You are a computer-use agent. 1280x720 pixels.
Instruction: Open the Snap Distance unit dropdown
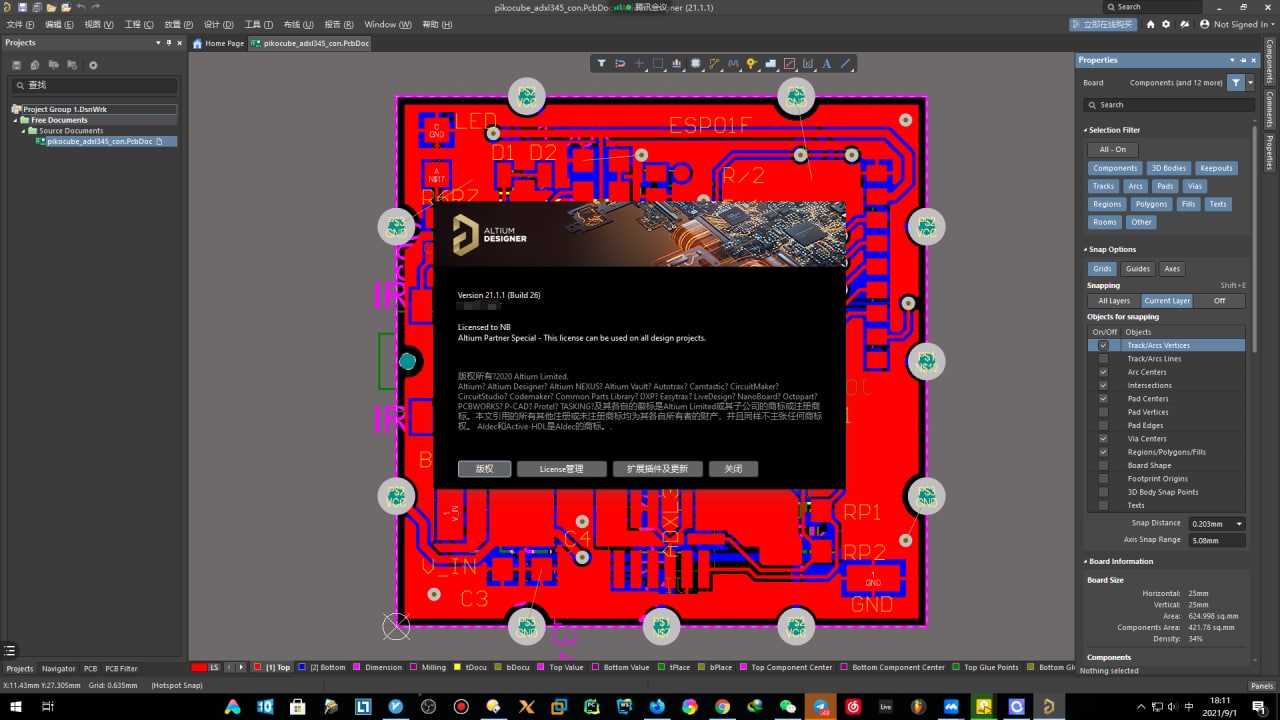click(x=1239, y=523)
